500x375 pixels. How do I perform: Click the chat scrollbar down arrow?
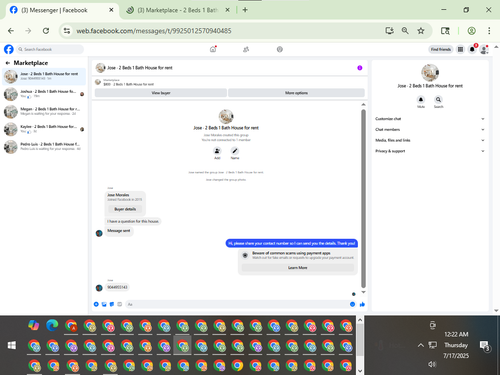pyautogui.click(x=363, y=292)
